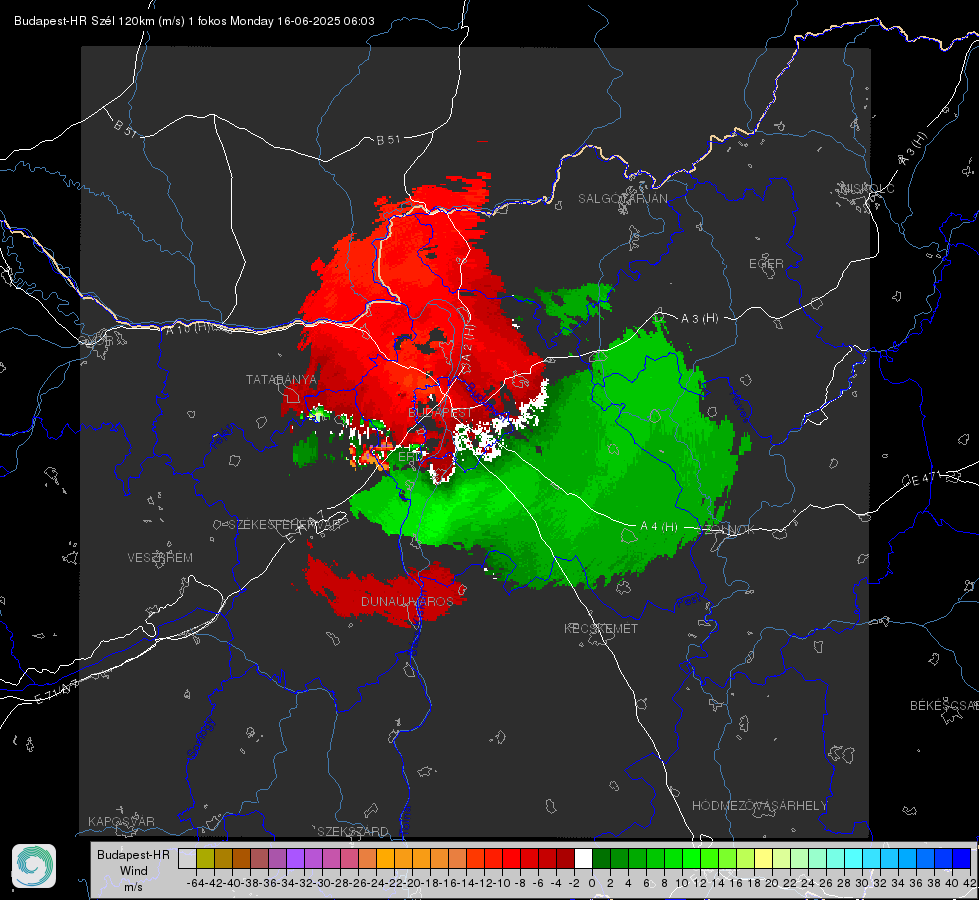This screenshot has width=979, height=900.
Task: Select the BÉKÉSCSABA city label
Action: (x=944, y=706)
